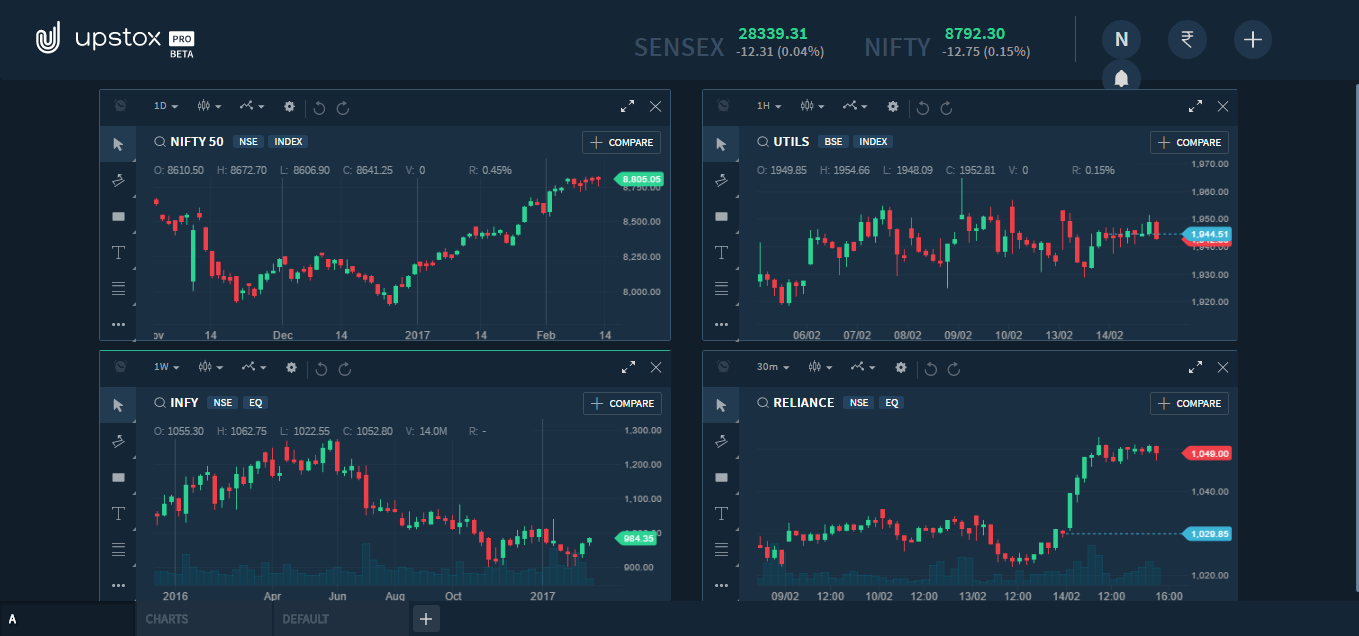Click COMPARE on the UTILS chart

point(1189,142)
